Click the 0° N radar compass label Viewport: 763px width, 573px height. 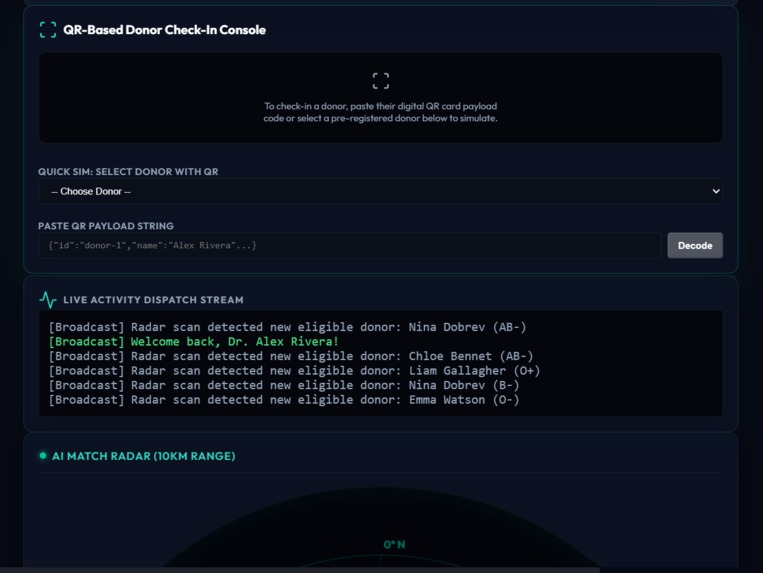[x=394, y=544]
